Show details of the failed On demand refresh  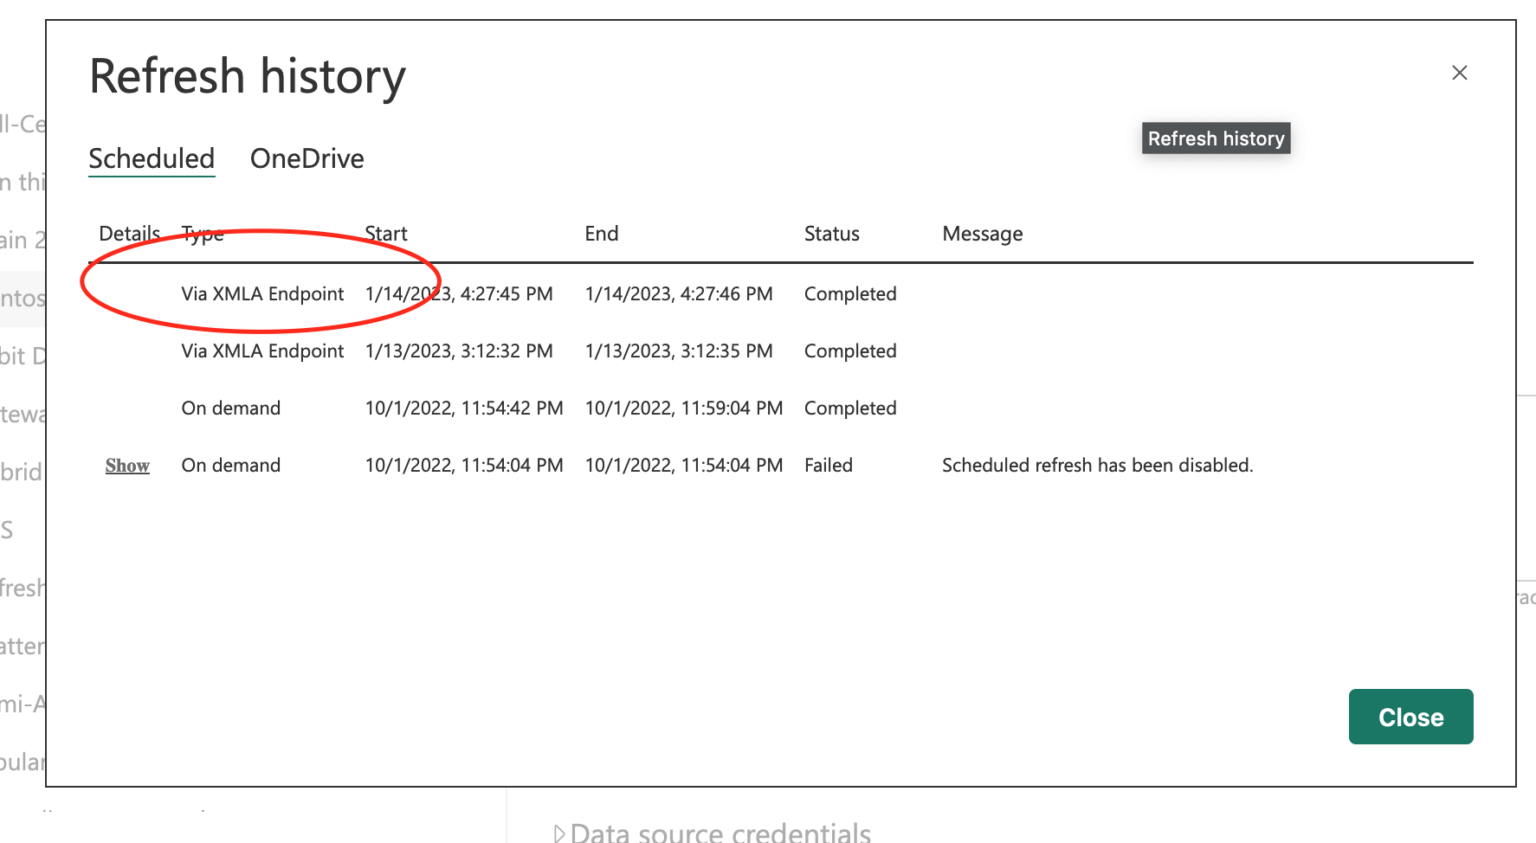(x=127, y=465)
